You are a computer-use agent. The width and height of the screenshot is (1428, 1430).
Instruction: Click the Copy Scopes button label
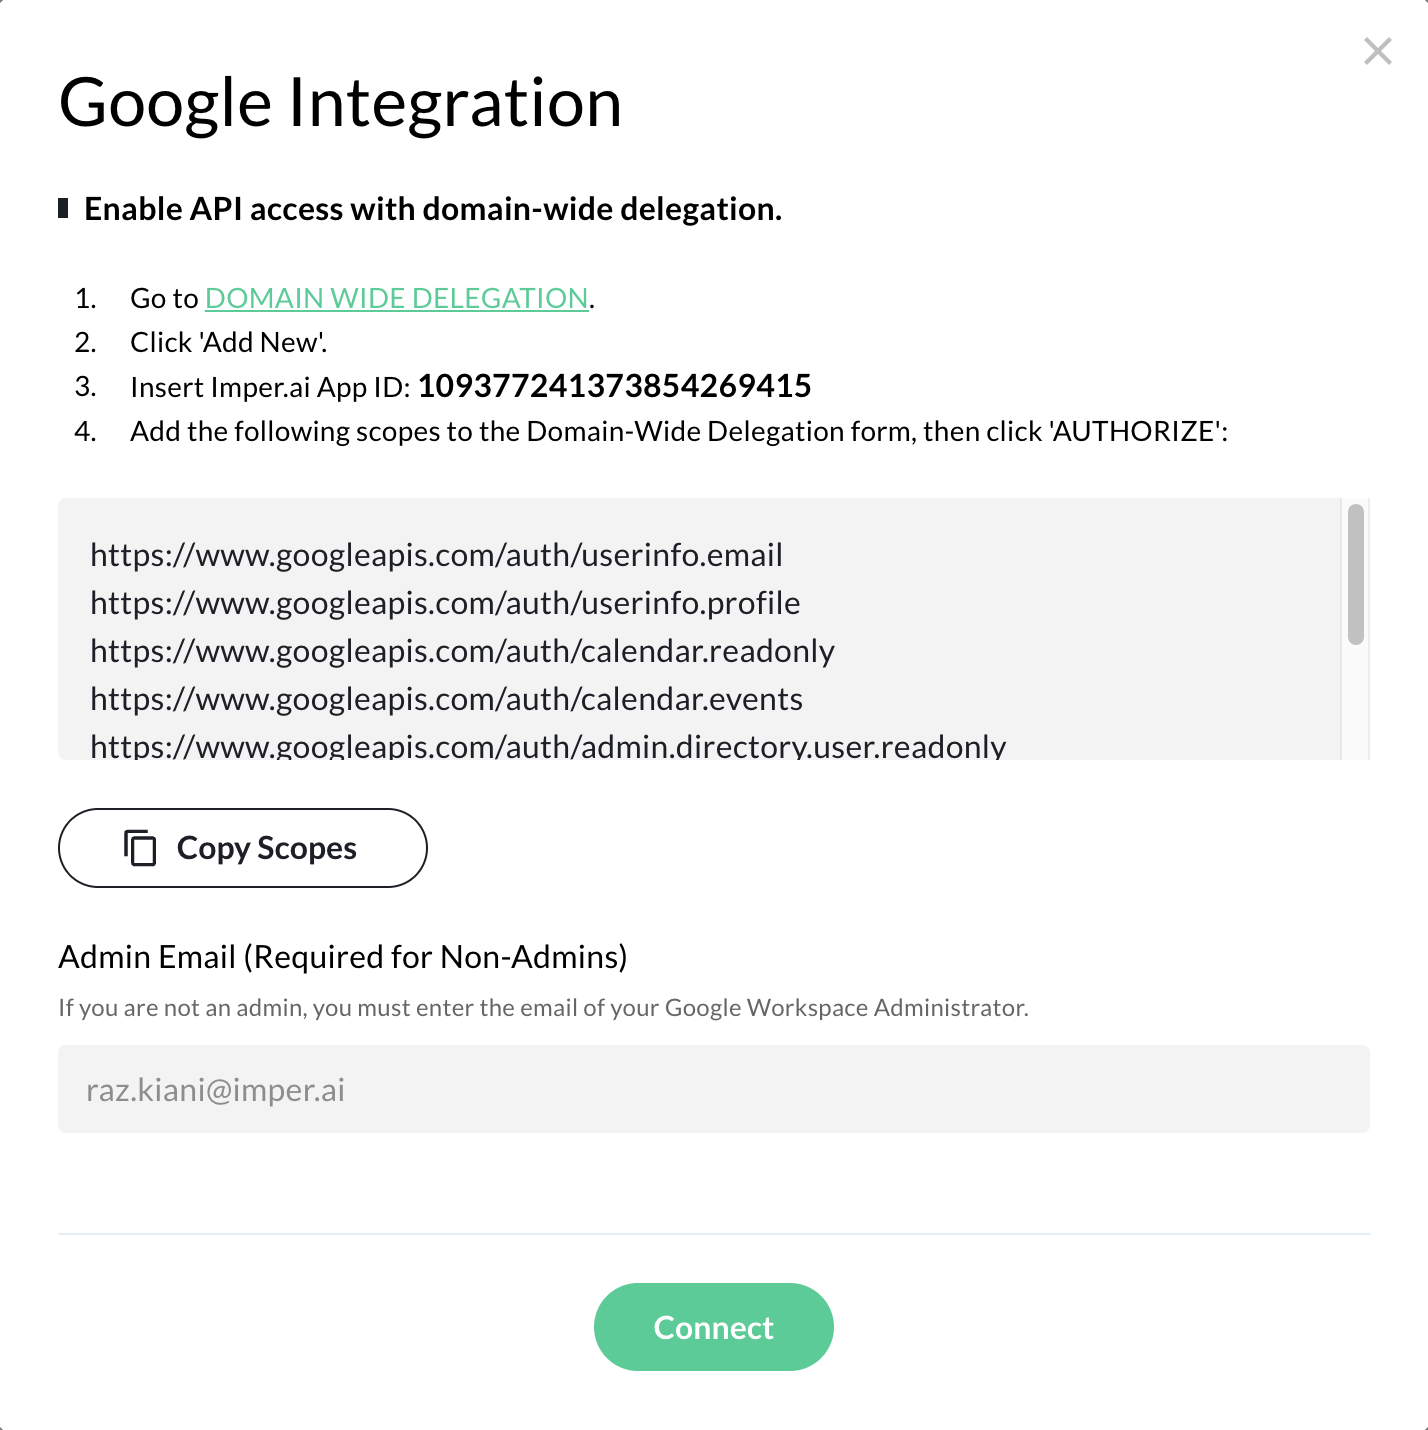coord(266,848)
